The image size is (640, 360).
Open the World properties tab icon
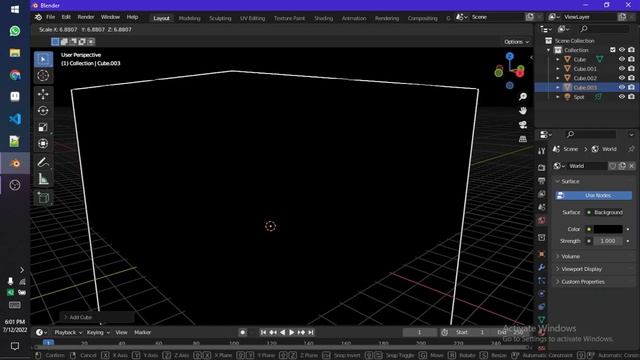542,220
